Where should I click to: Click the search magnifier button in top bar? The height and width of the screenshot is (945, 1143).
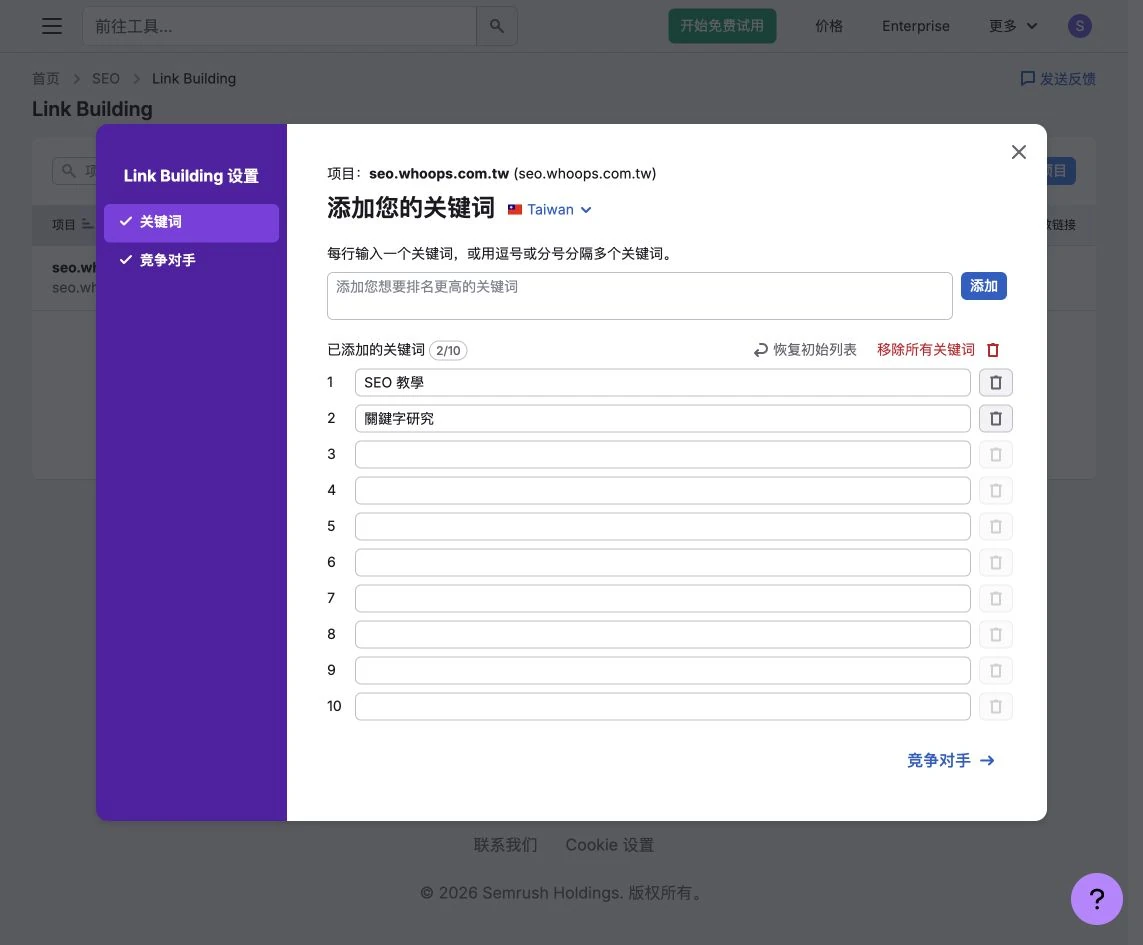click(x=496, y=26)
